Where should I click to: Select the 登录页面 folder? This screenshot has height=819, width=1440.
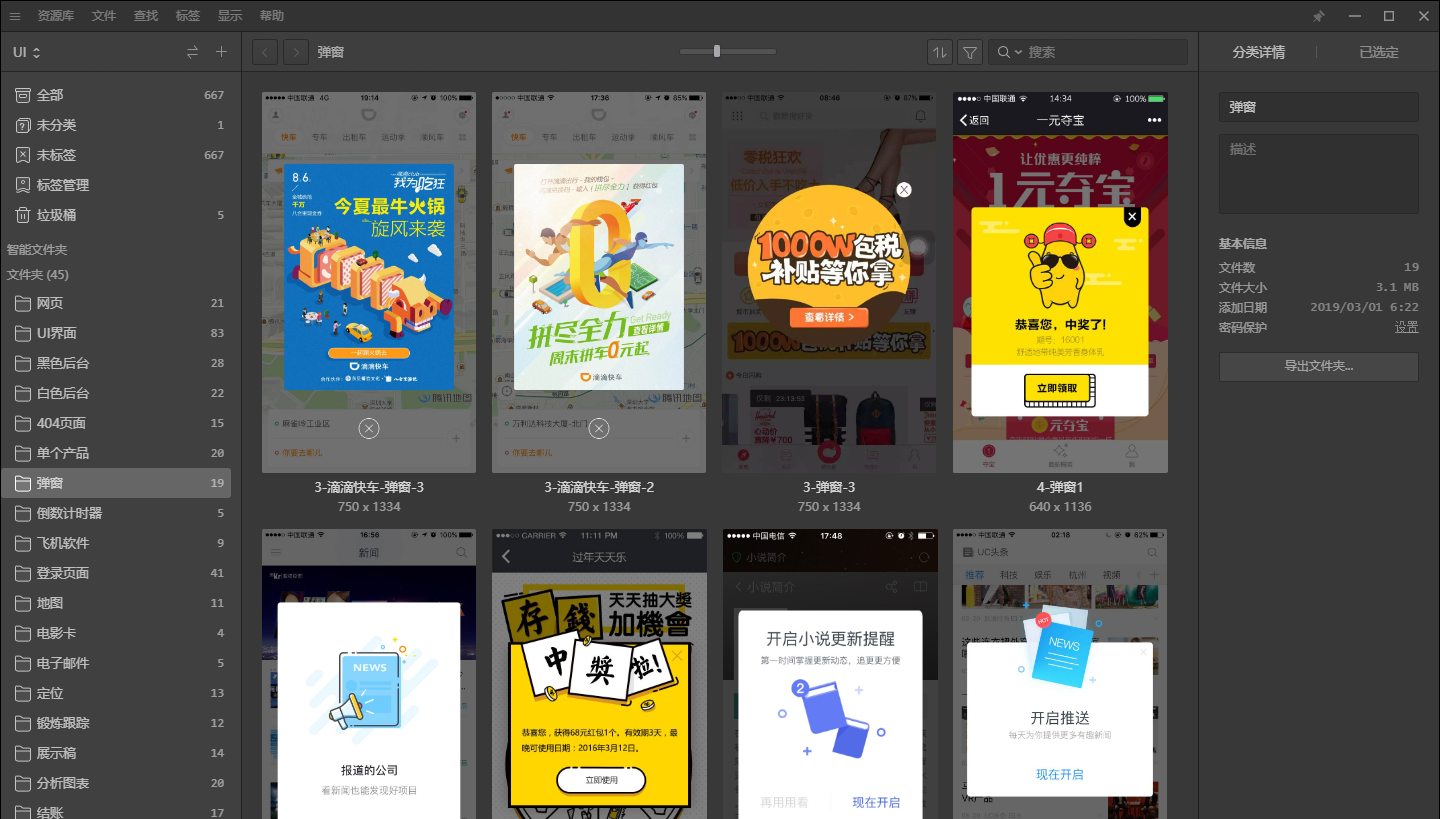click(63, 573)
